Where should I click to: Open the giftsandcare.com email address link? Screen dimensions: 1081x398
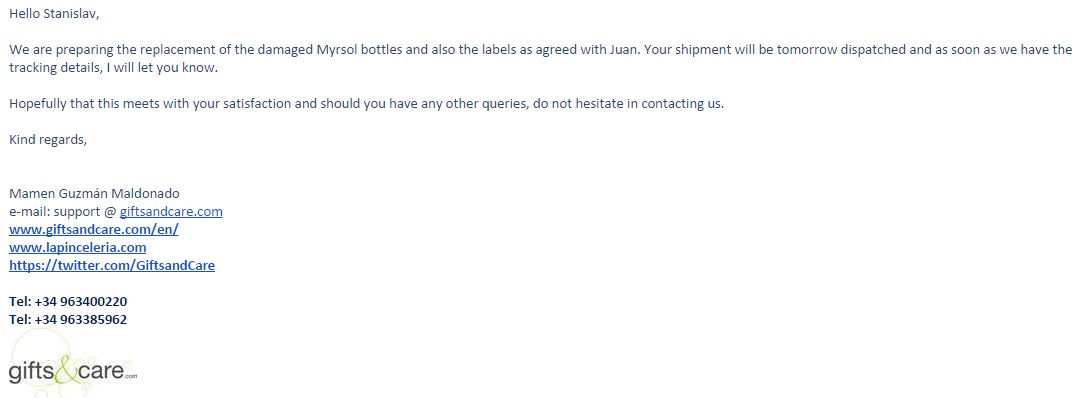171,212
